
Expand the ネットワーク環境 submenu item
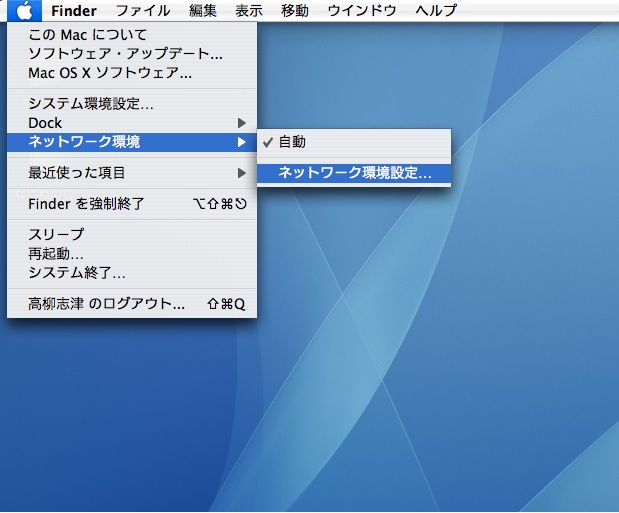132,142
